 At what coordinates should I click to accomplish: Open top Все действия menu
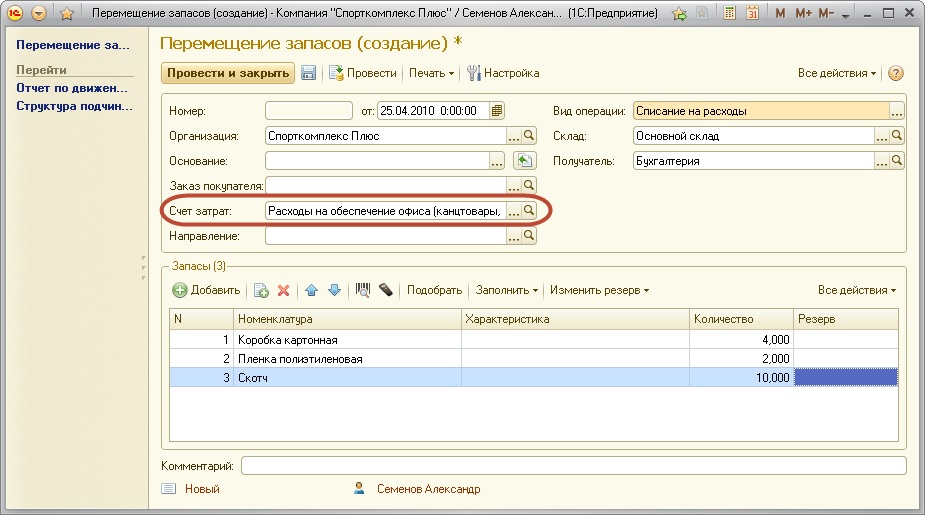pyautogui.click(x=837, y=73)
